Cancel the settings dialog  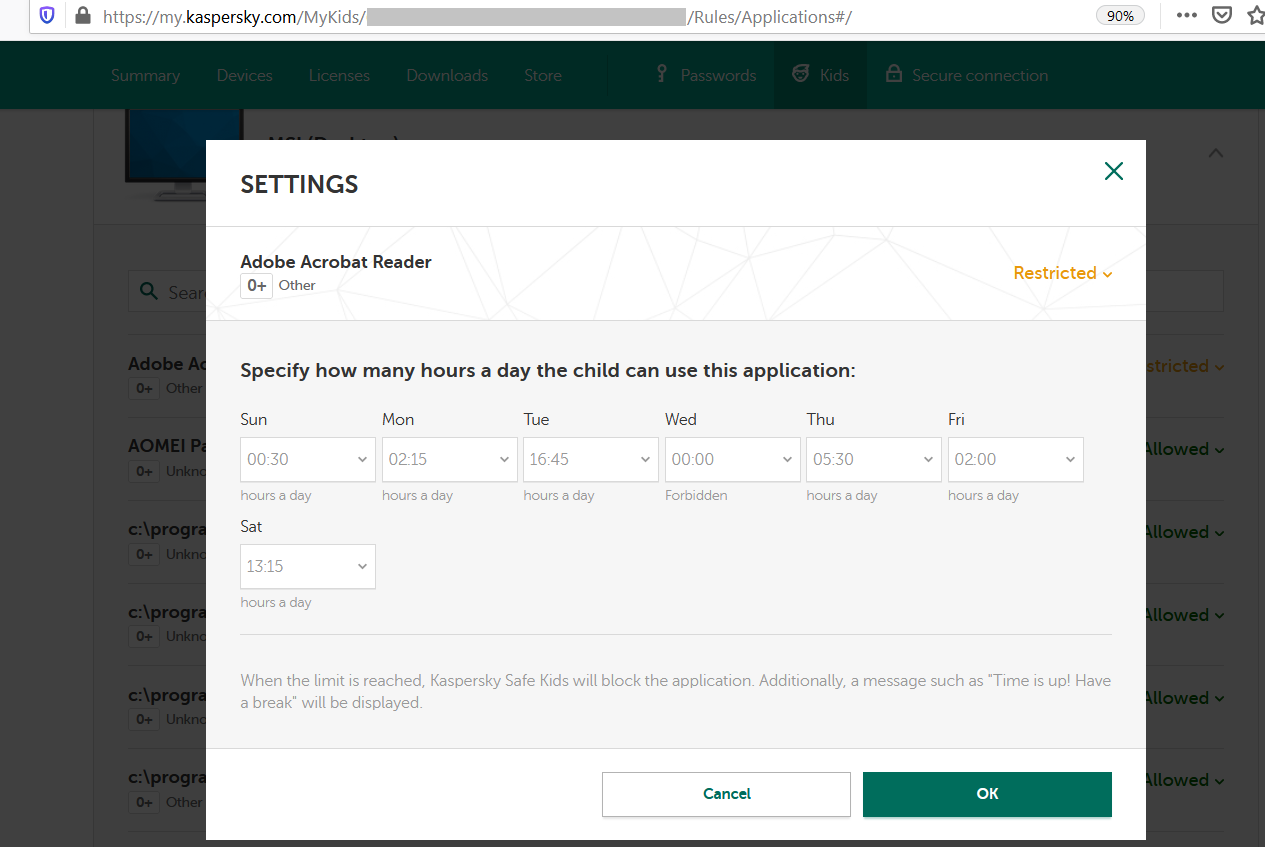click(726, 794)
